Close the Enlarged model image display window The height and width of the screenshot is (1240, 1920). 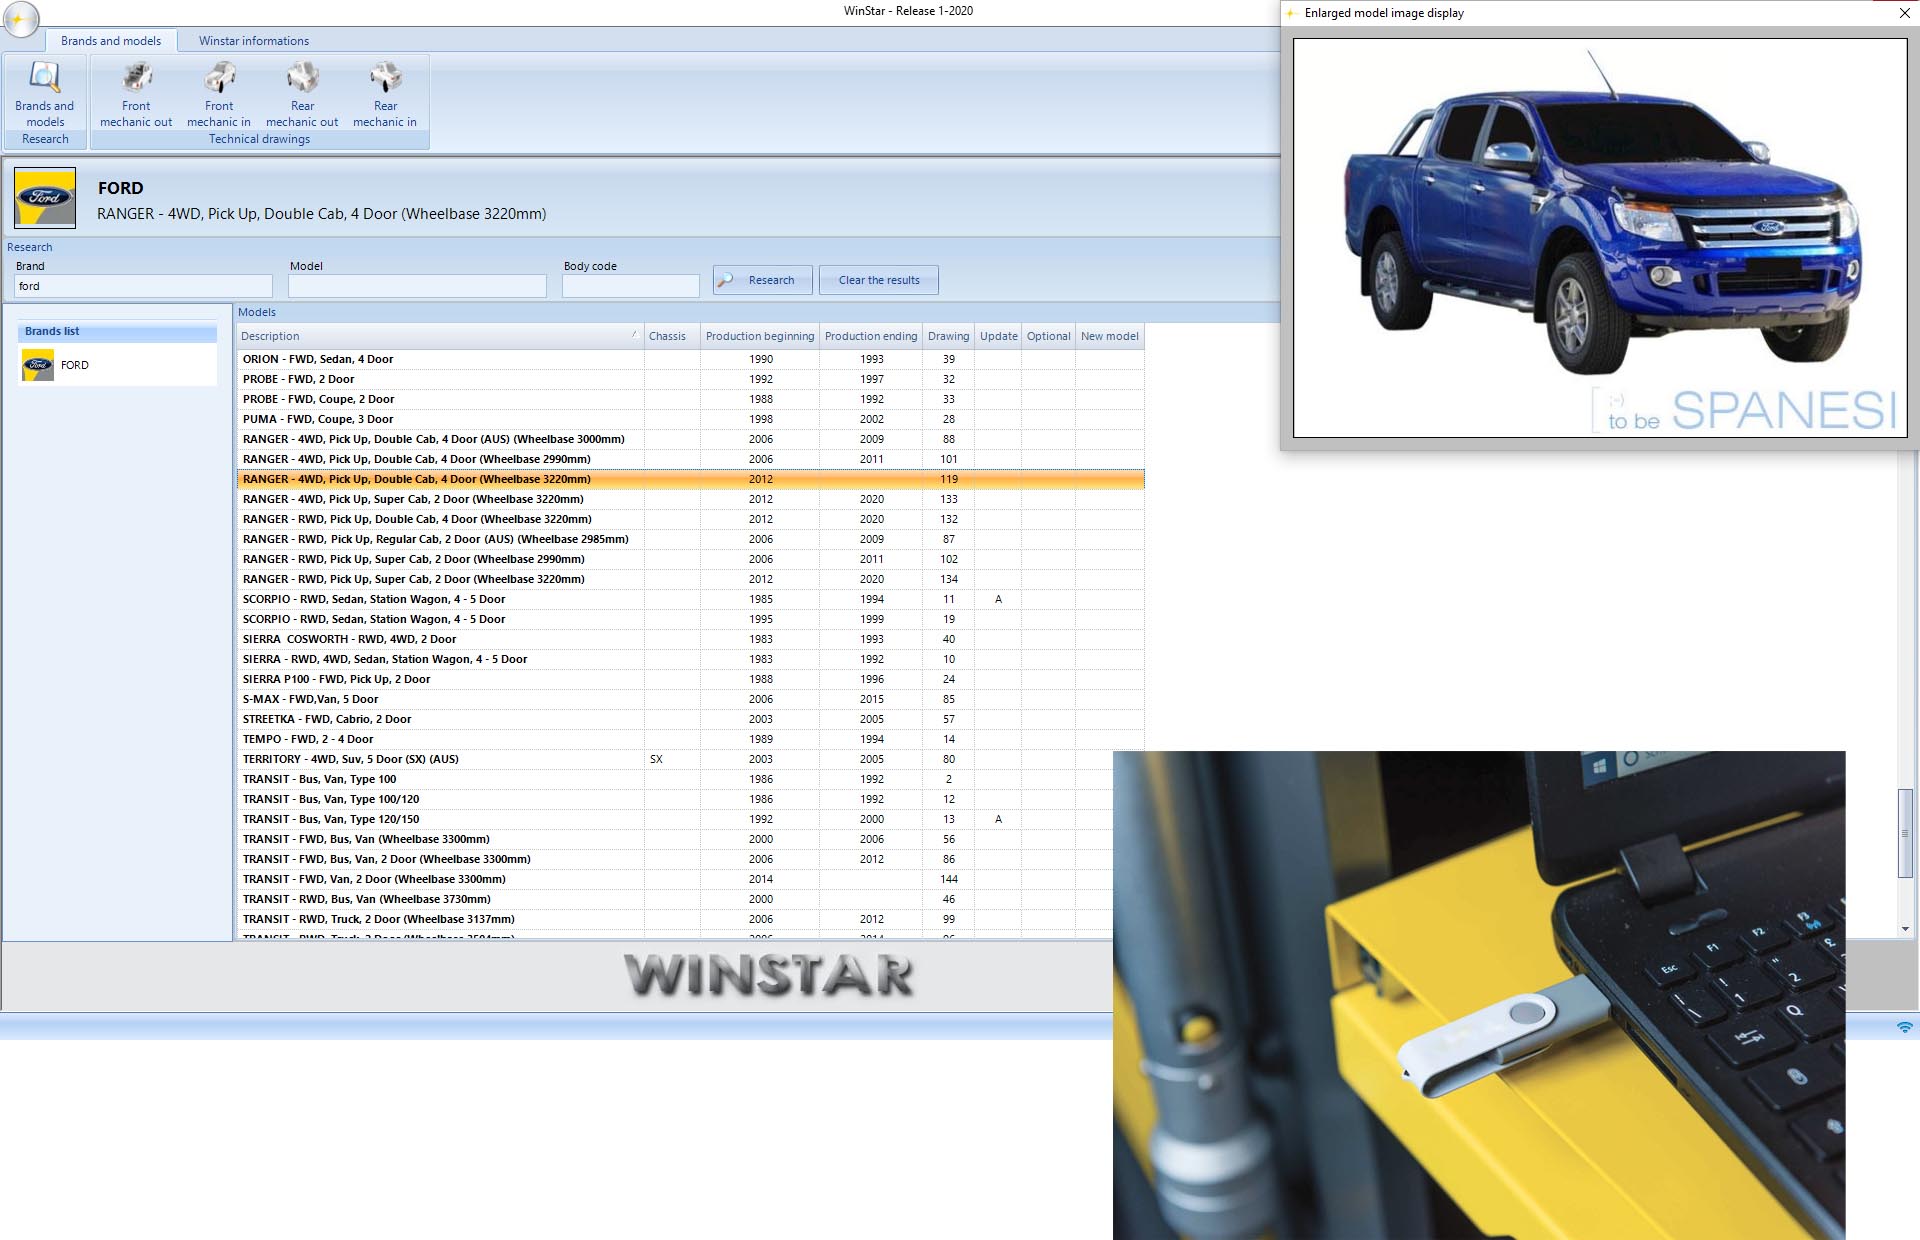1904,13
